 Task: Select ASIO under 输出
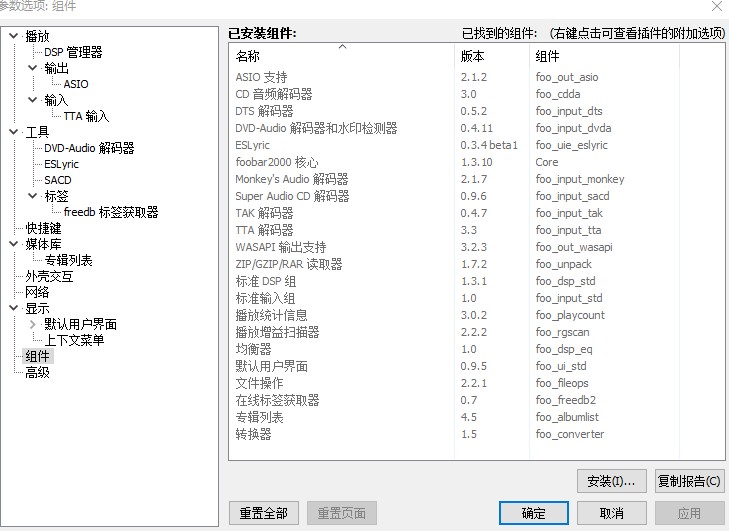pos(76,84)
